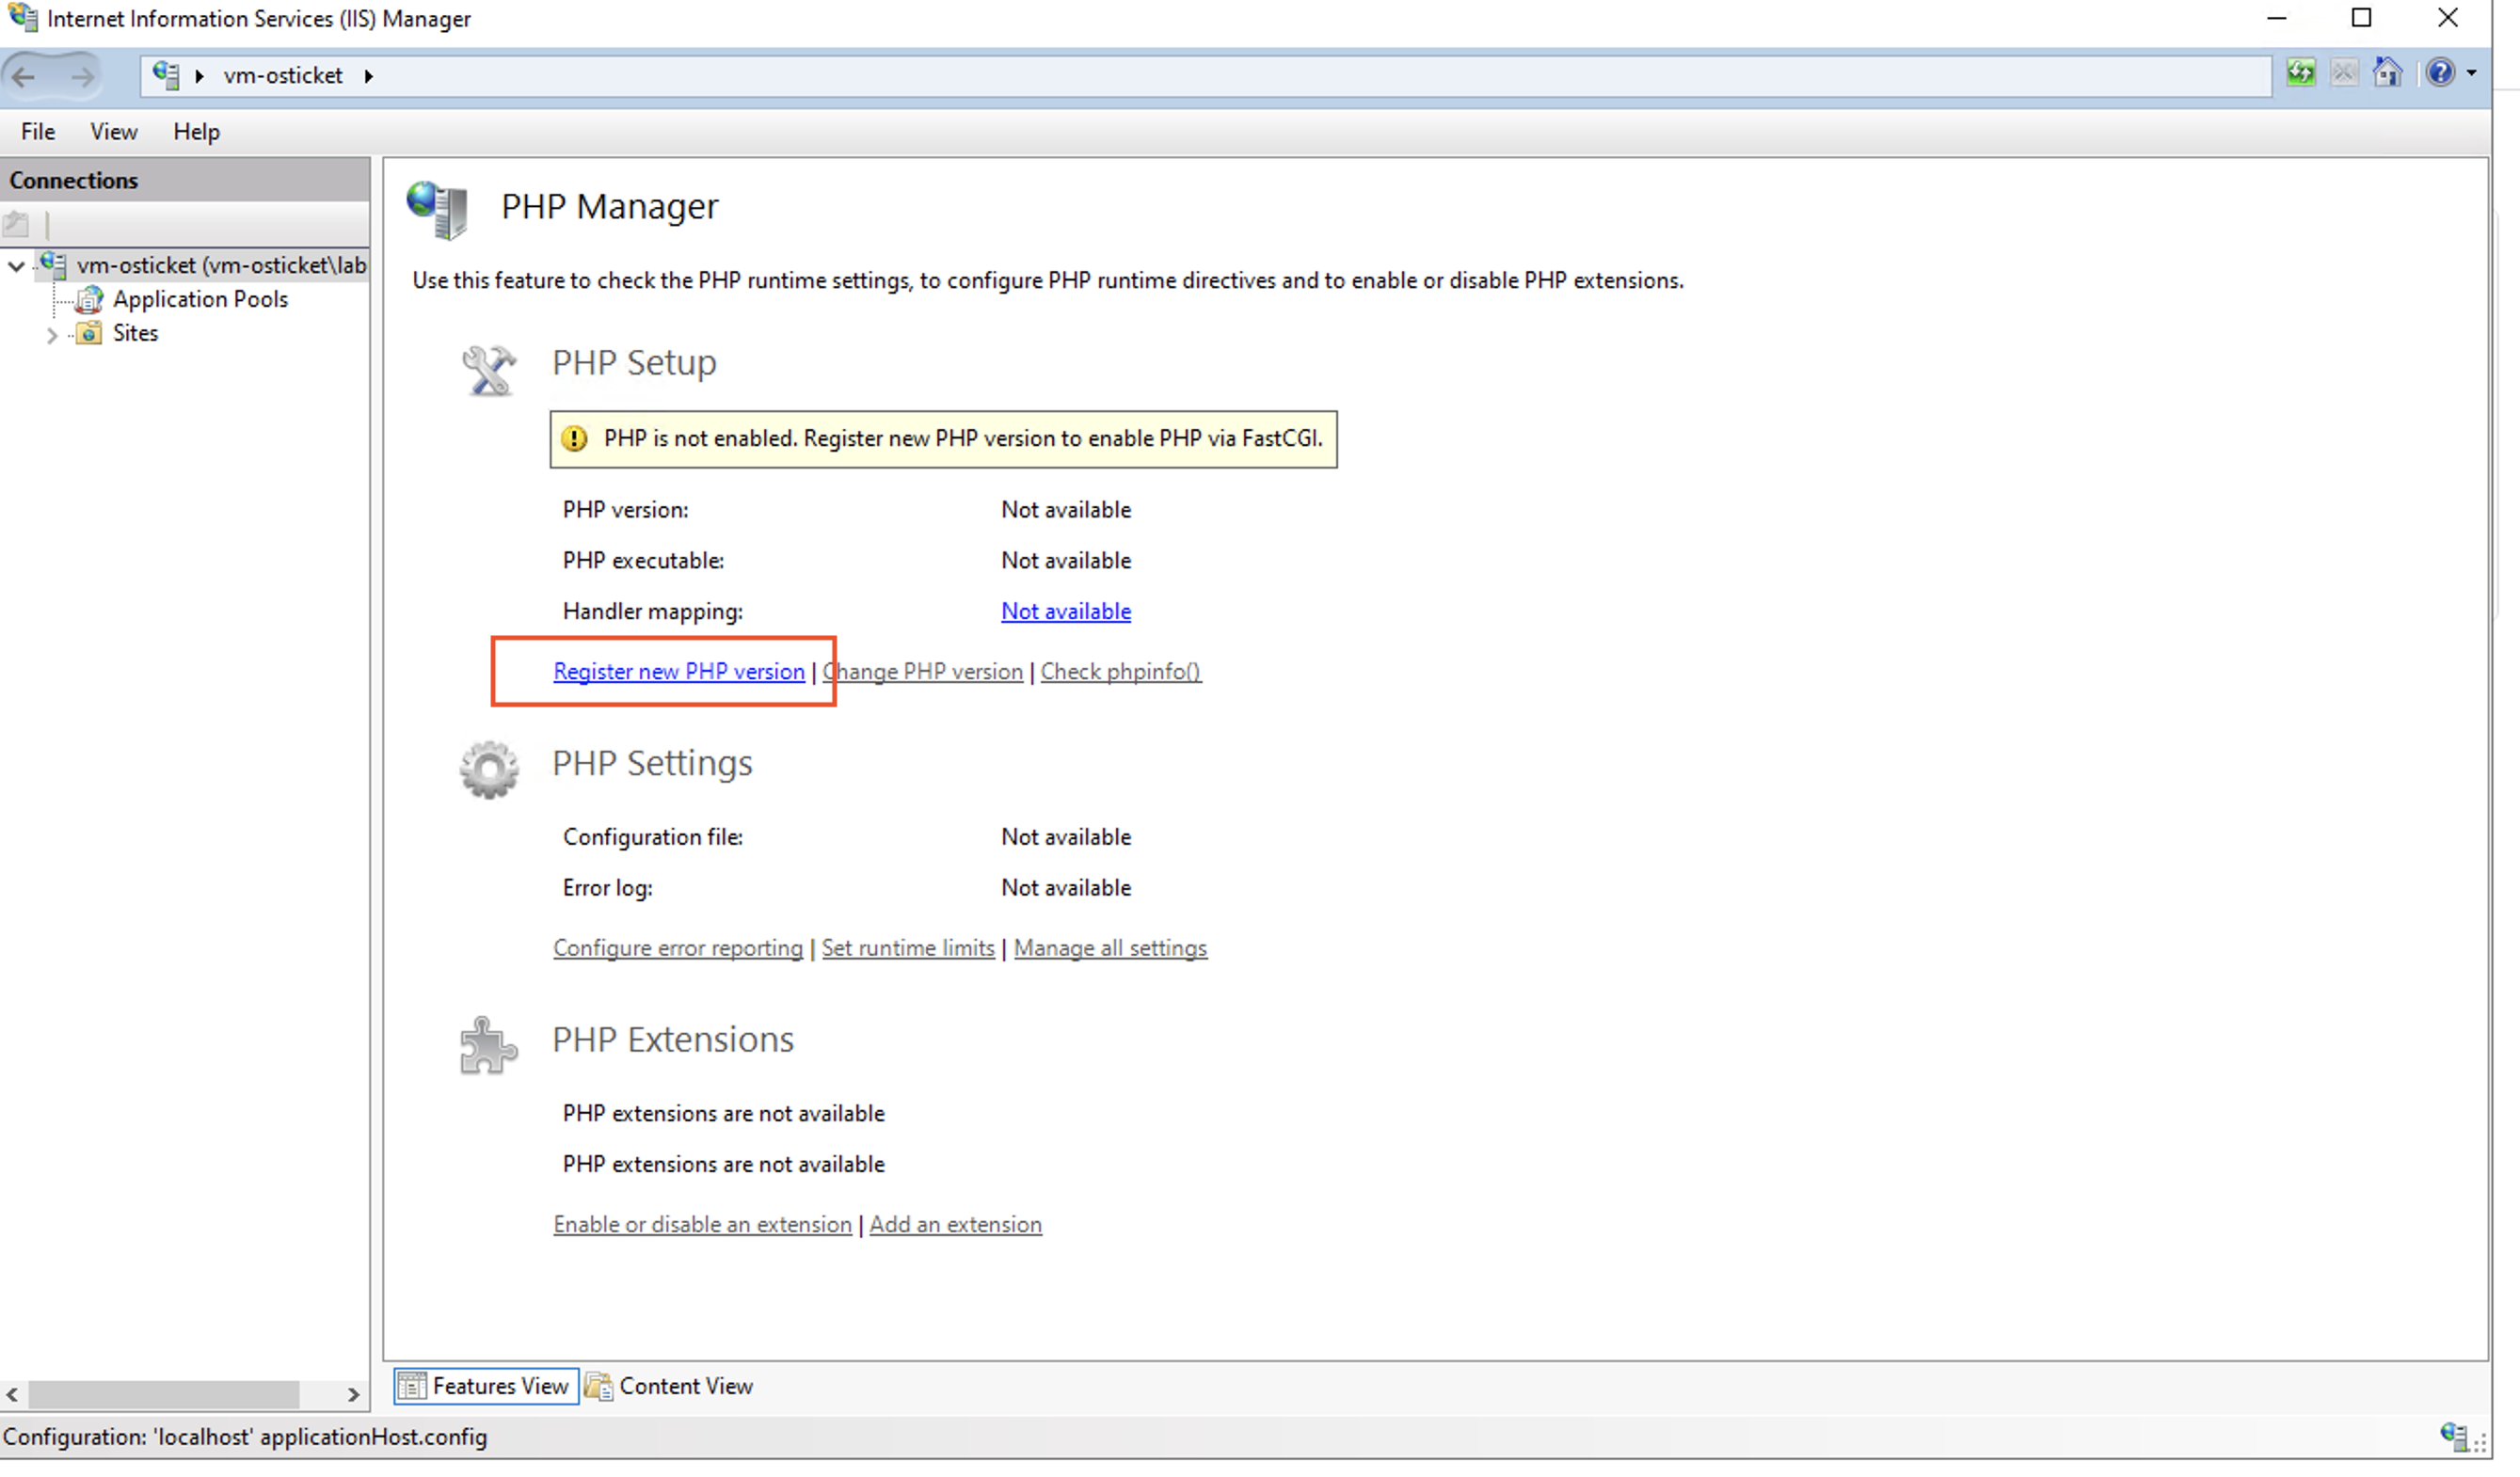
Task: Click Register new PHP version link
Action: coord(678,671)
